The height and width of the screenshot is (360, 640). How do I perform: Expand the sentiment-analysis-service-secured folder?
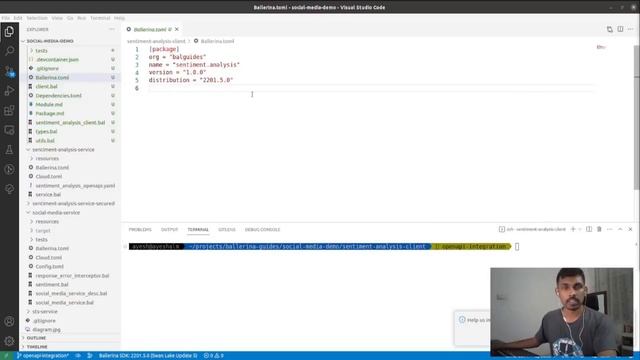point(73,203)
